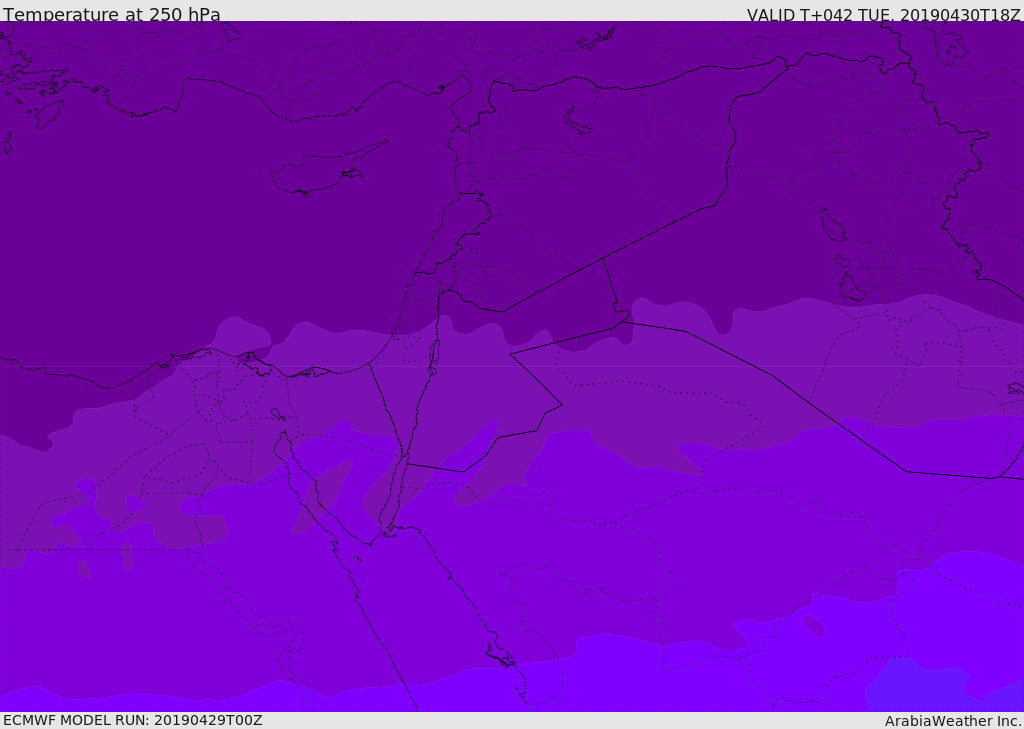The width and height of the screenshot is (1024, 729).
Task: Click the 'Temperature at 250 hPa' title text
Action: click(x=112, y=14)
